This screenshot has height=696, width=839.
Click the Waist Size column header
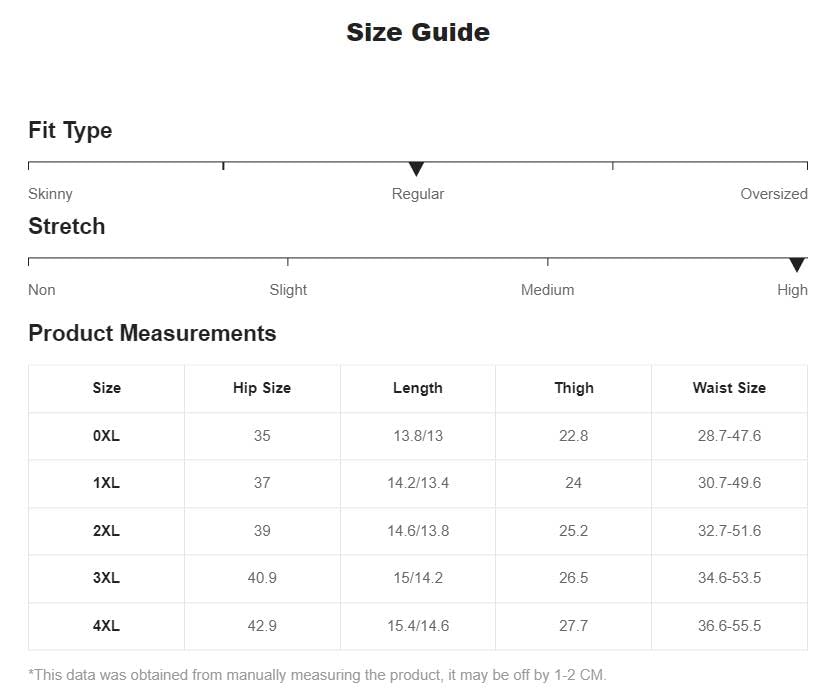pyautogui.click(x=729, y=388)
